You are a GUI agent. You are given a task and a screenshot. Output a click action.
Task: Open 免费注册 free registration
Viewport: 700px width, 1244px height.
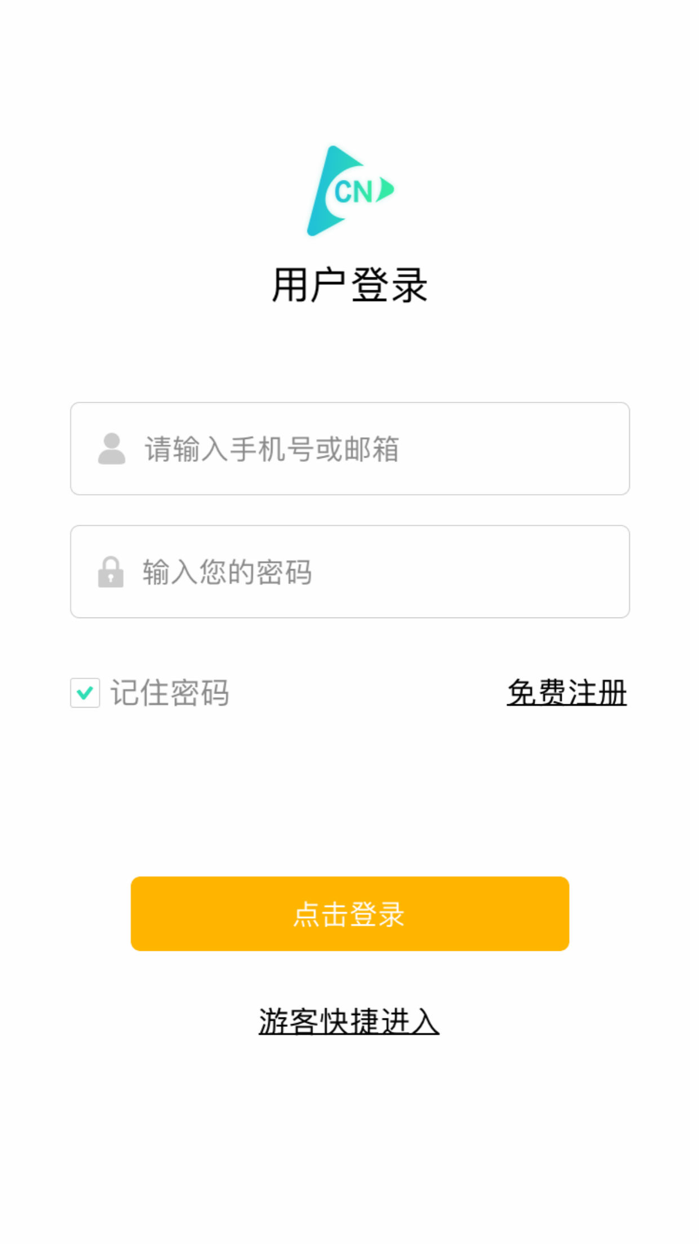click(566, 692)
